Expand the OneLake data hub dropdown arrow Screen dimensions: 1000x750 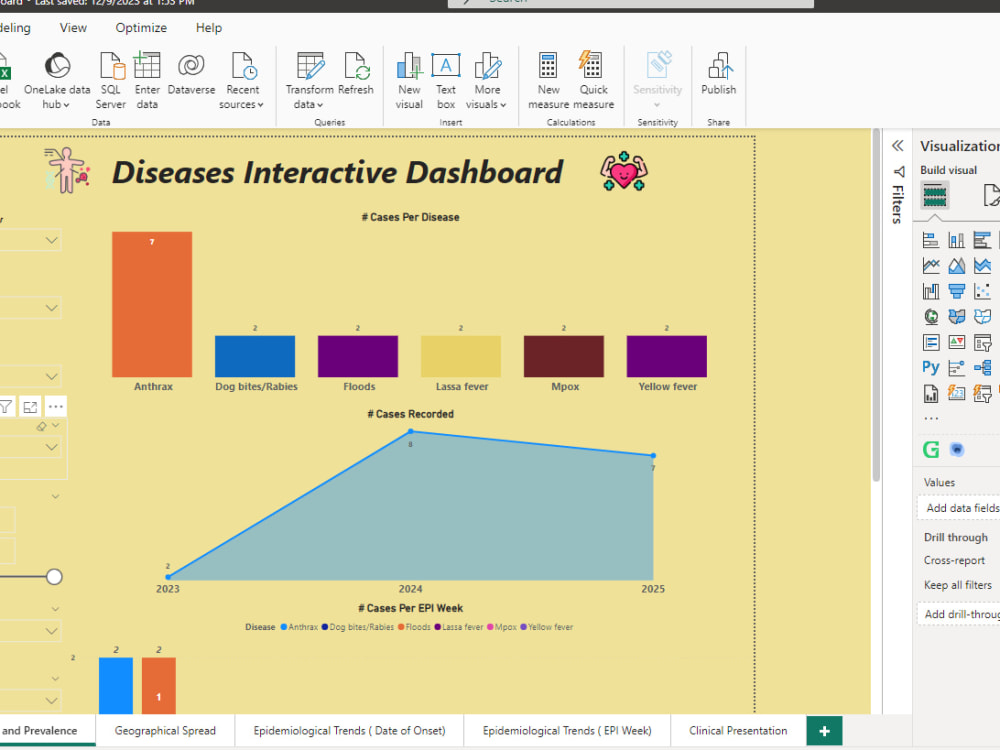pyautogui.click(x=66, y=105)
